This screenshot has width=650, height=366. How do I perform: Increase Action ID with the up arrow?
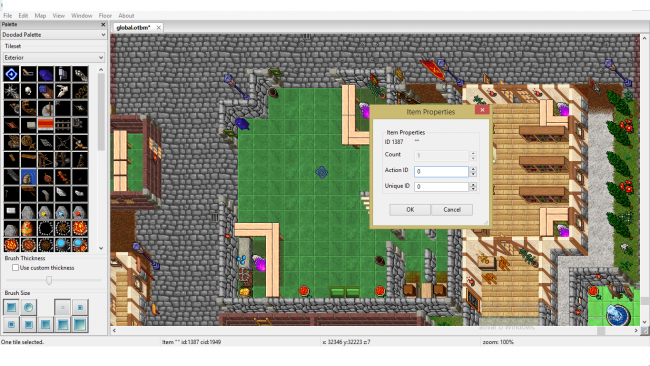pos(473,169)
